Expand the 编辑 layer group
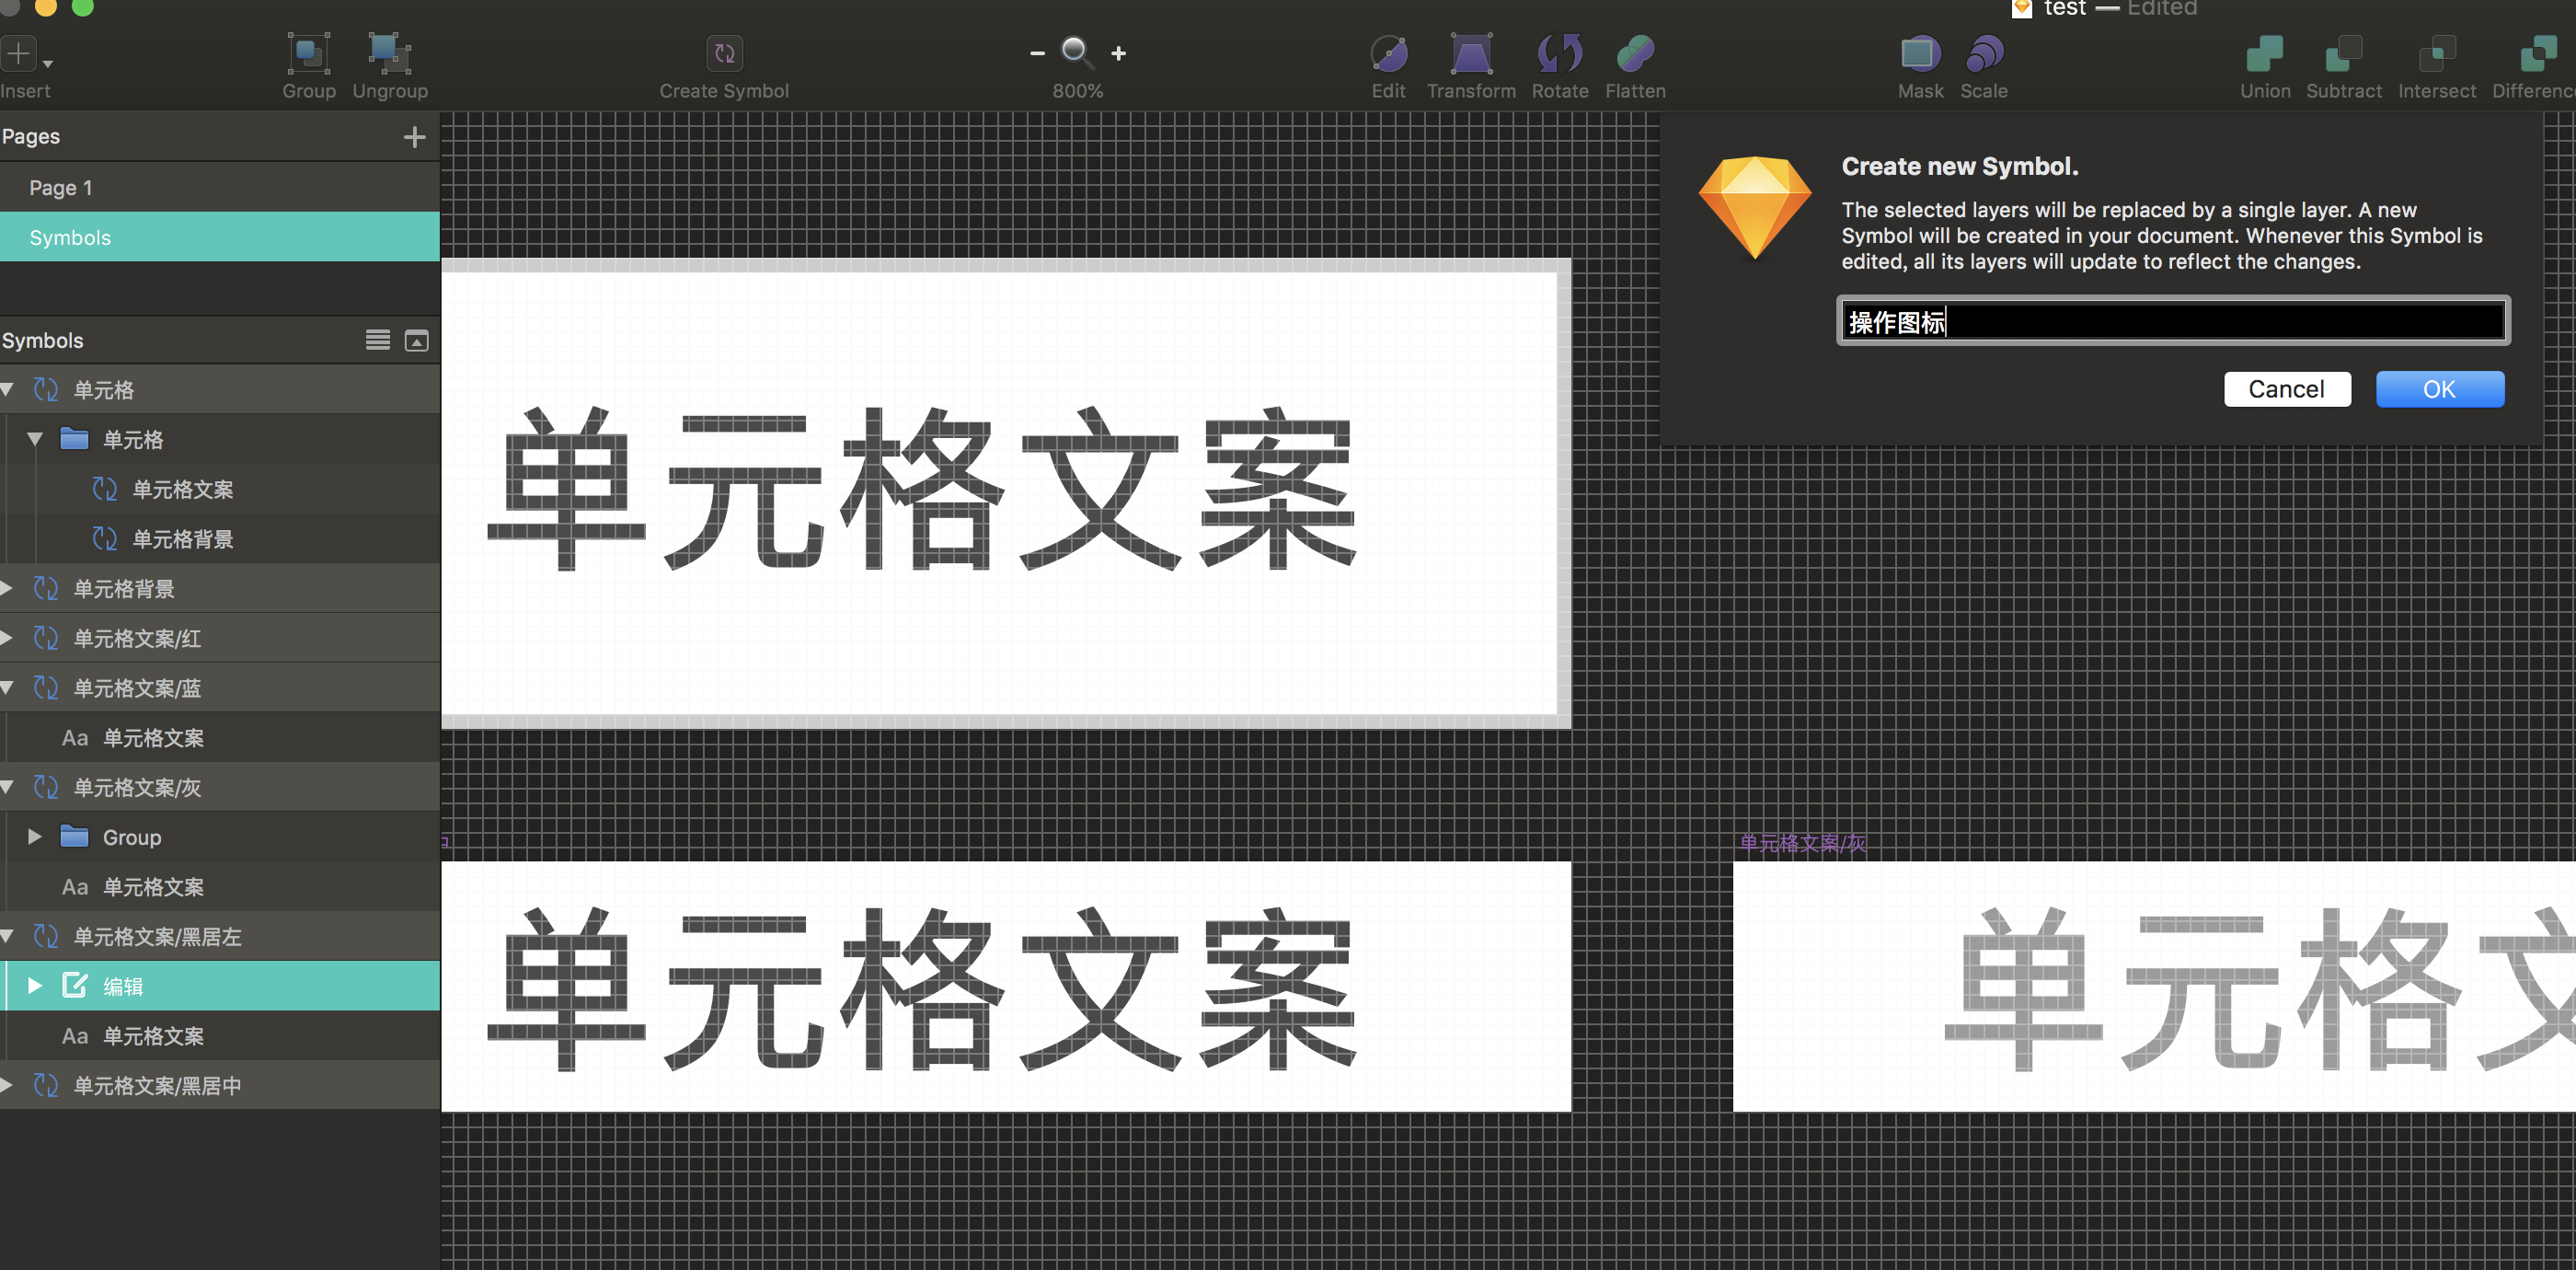 tap(35, 986)
